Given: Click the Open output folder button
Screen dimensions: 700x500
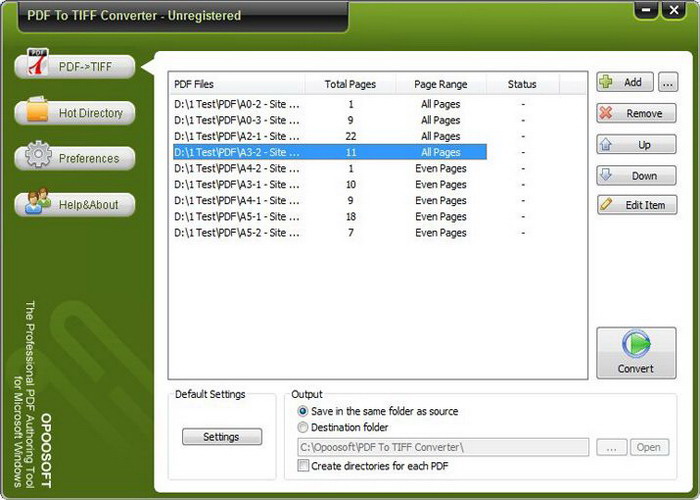Looking at the screenshot, I should 650,448.
